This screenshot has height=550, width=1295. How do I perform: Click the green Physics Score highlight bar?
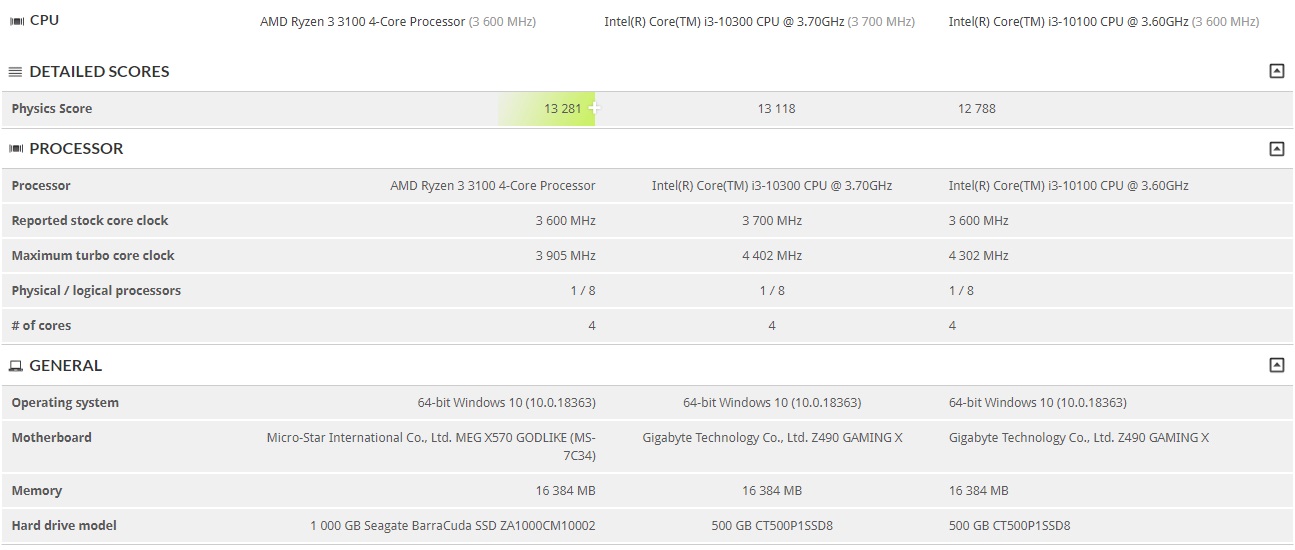[546, 109]
